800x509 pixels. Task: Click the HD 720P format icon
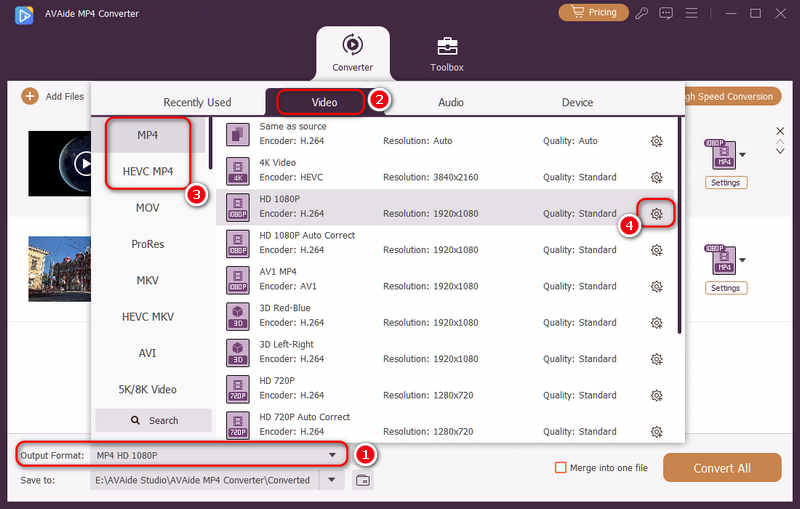(238, 389)
